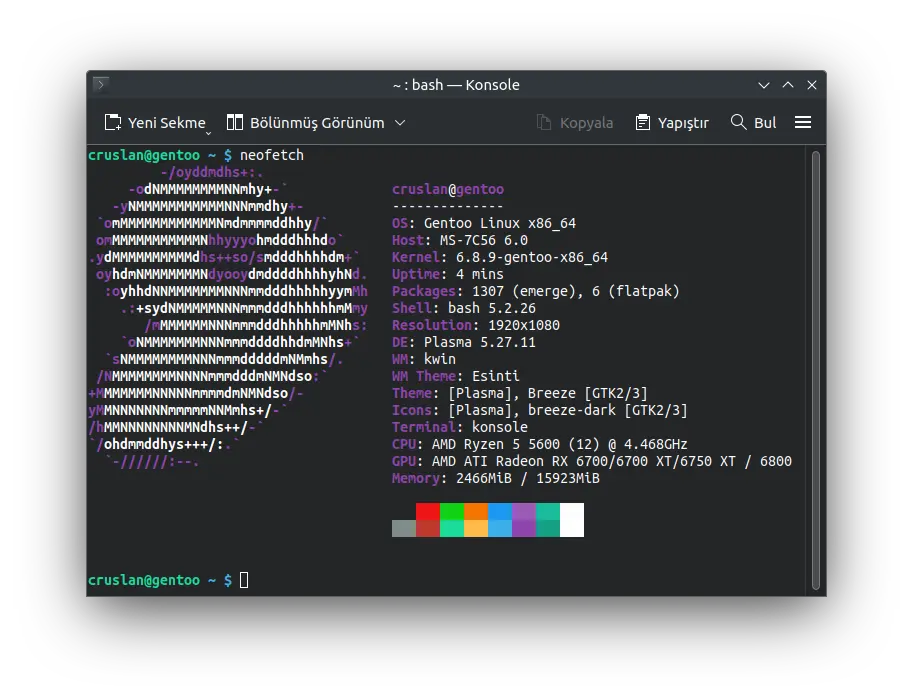
Task: Open search with the Bul button
Action: click(x=753, y=123)
